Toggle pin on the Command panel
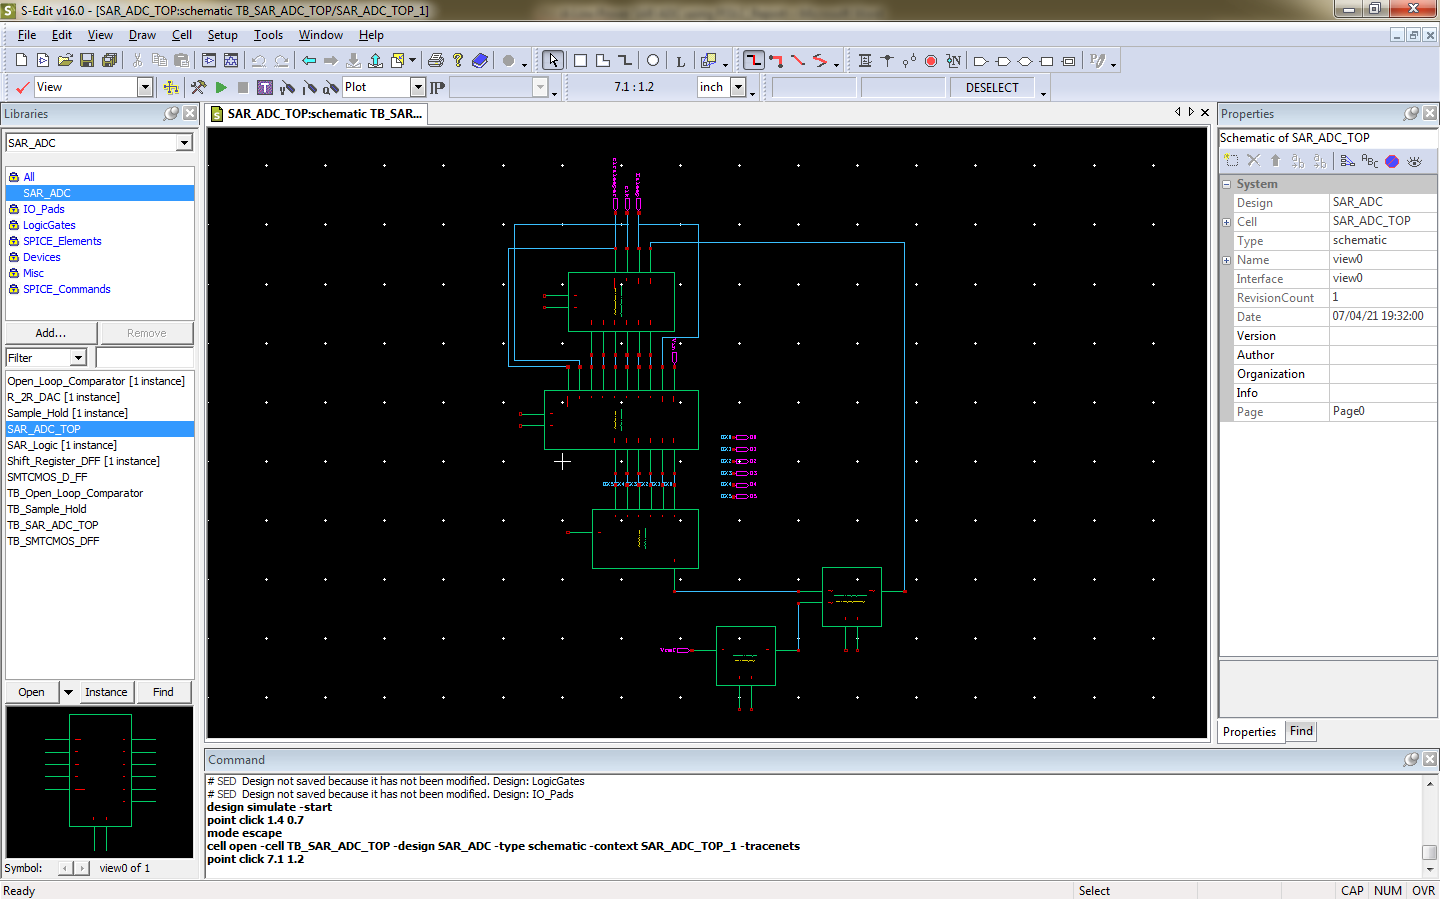The image size is (1440, 900). point(1411,760)
